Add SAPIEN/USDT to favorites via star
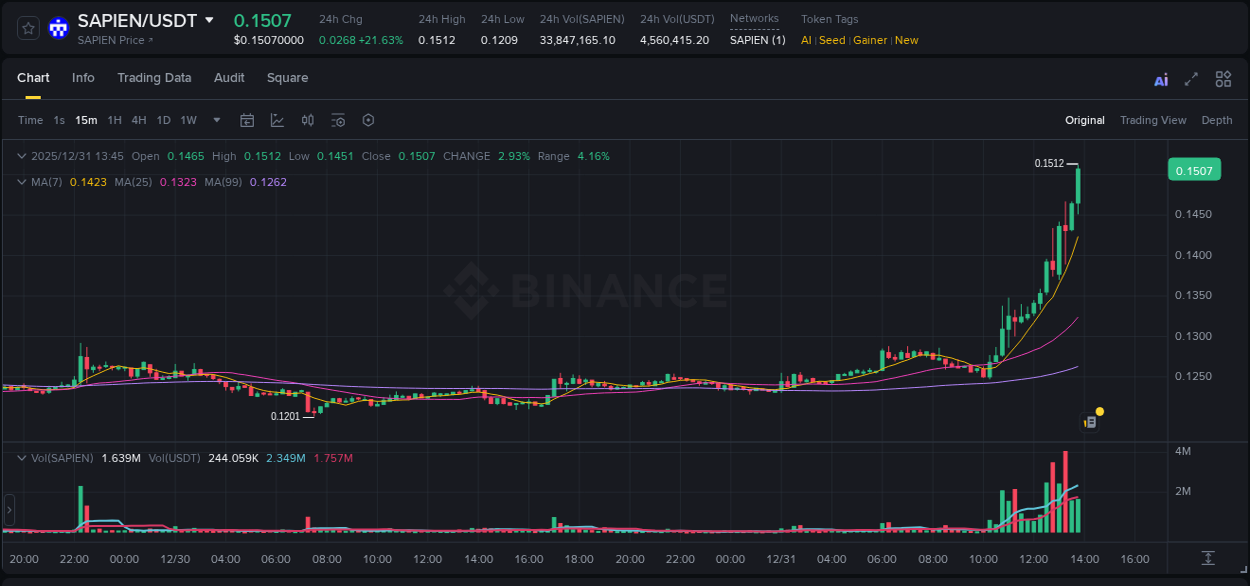 pos(27,27)
